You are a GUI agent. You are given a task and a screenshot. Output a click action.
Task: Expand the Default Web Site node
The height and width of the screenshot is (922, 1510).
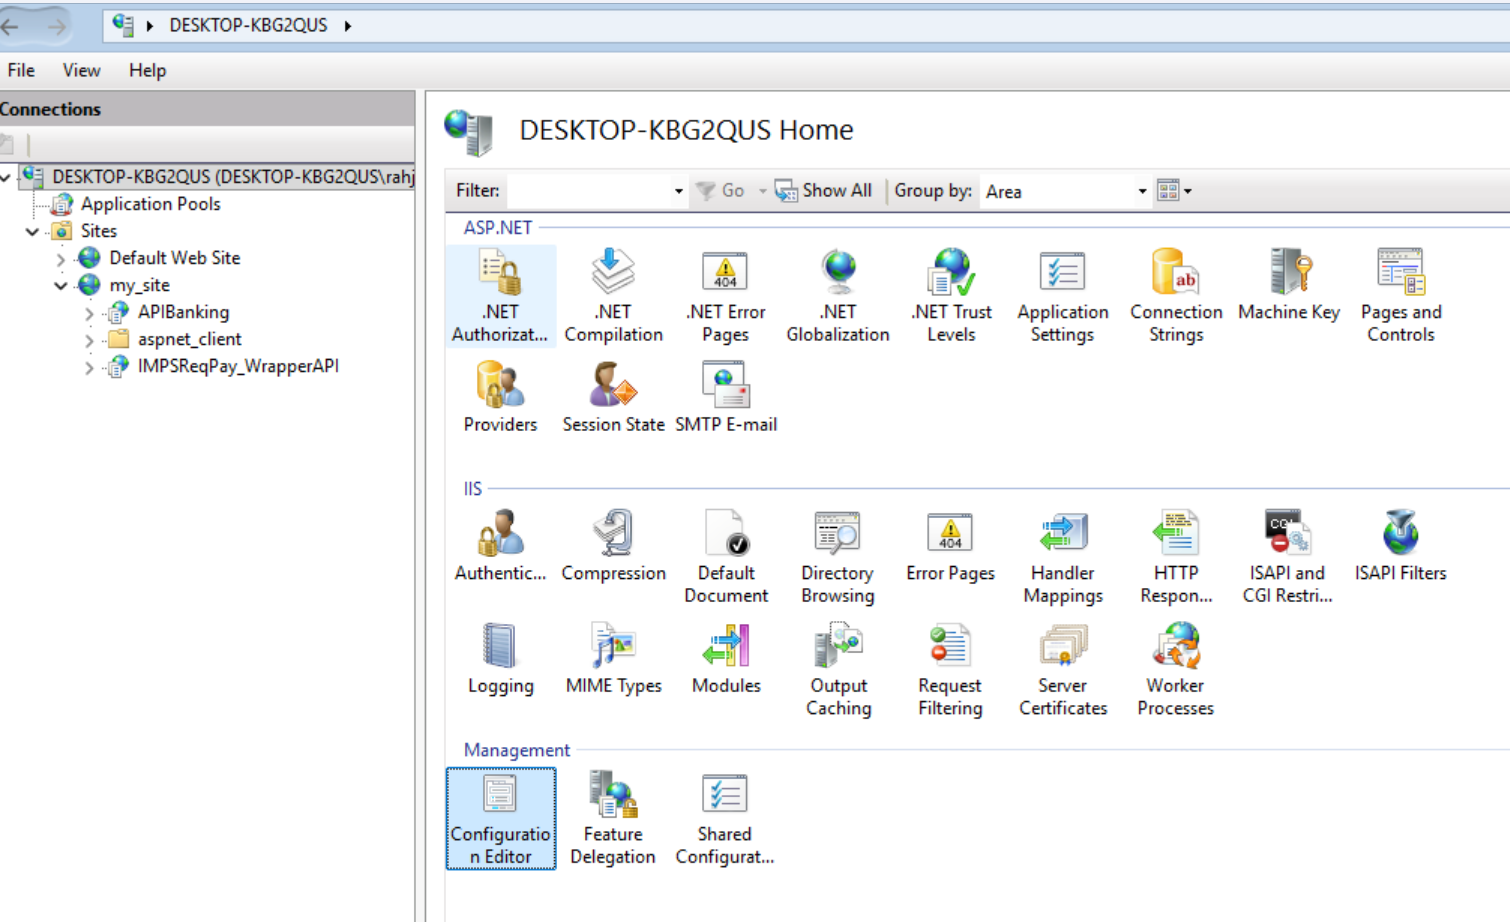coord(61,259)
